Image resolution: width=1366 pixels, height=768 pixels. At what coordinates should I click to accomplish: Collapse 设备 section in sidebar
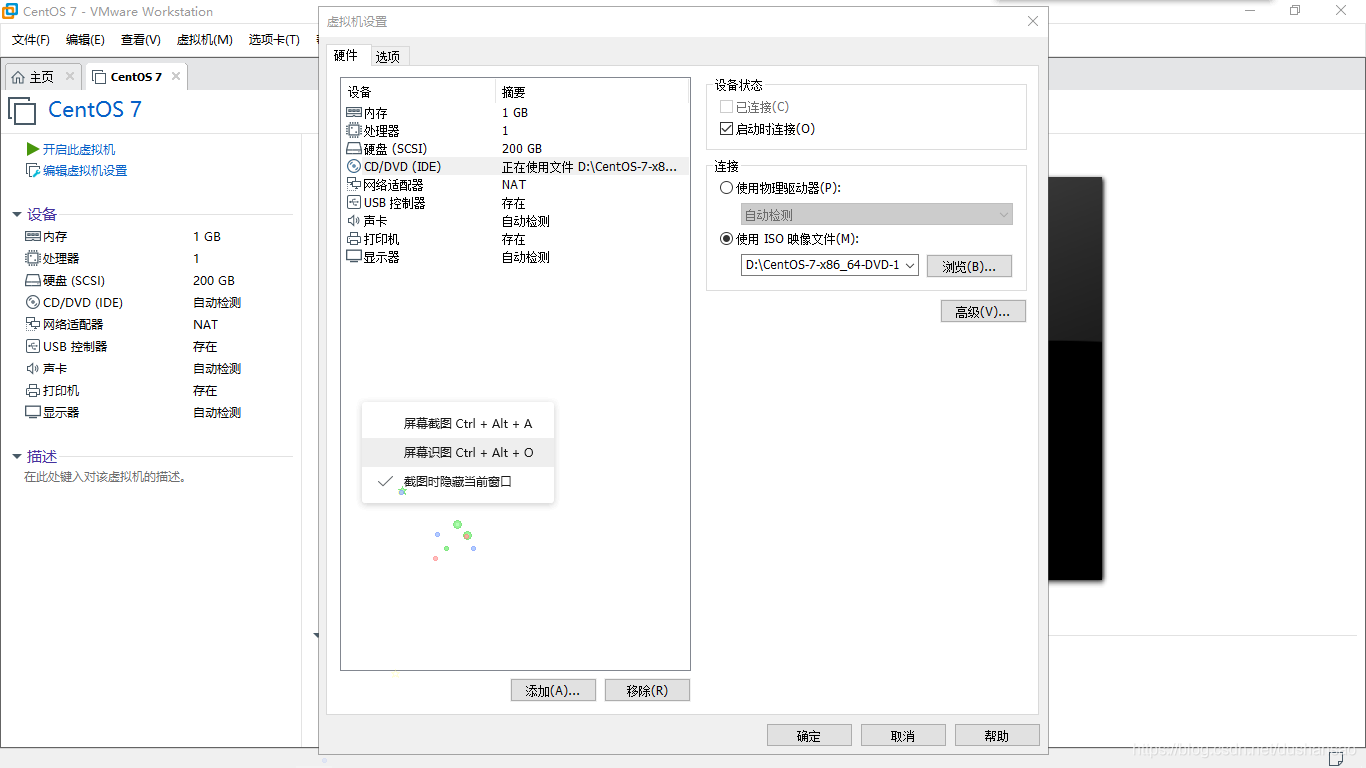coord(17,215)
